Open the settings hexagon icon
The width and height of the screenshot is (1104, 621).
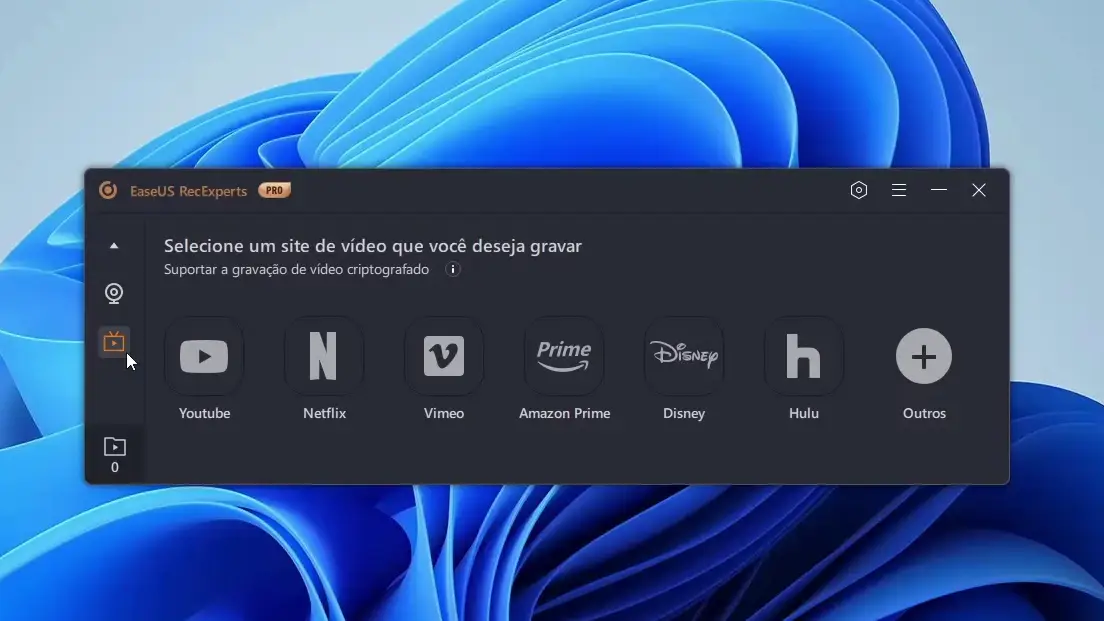(859, 190)
